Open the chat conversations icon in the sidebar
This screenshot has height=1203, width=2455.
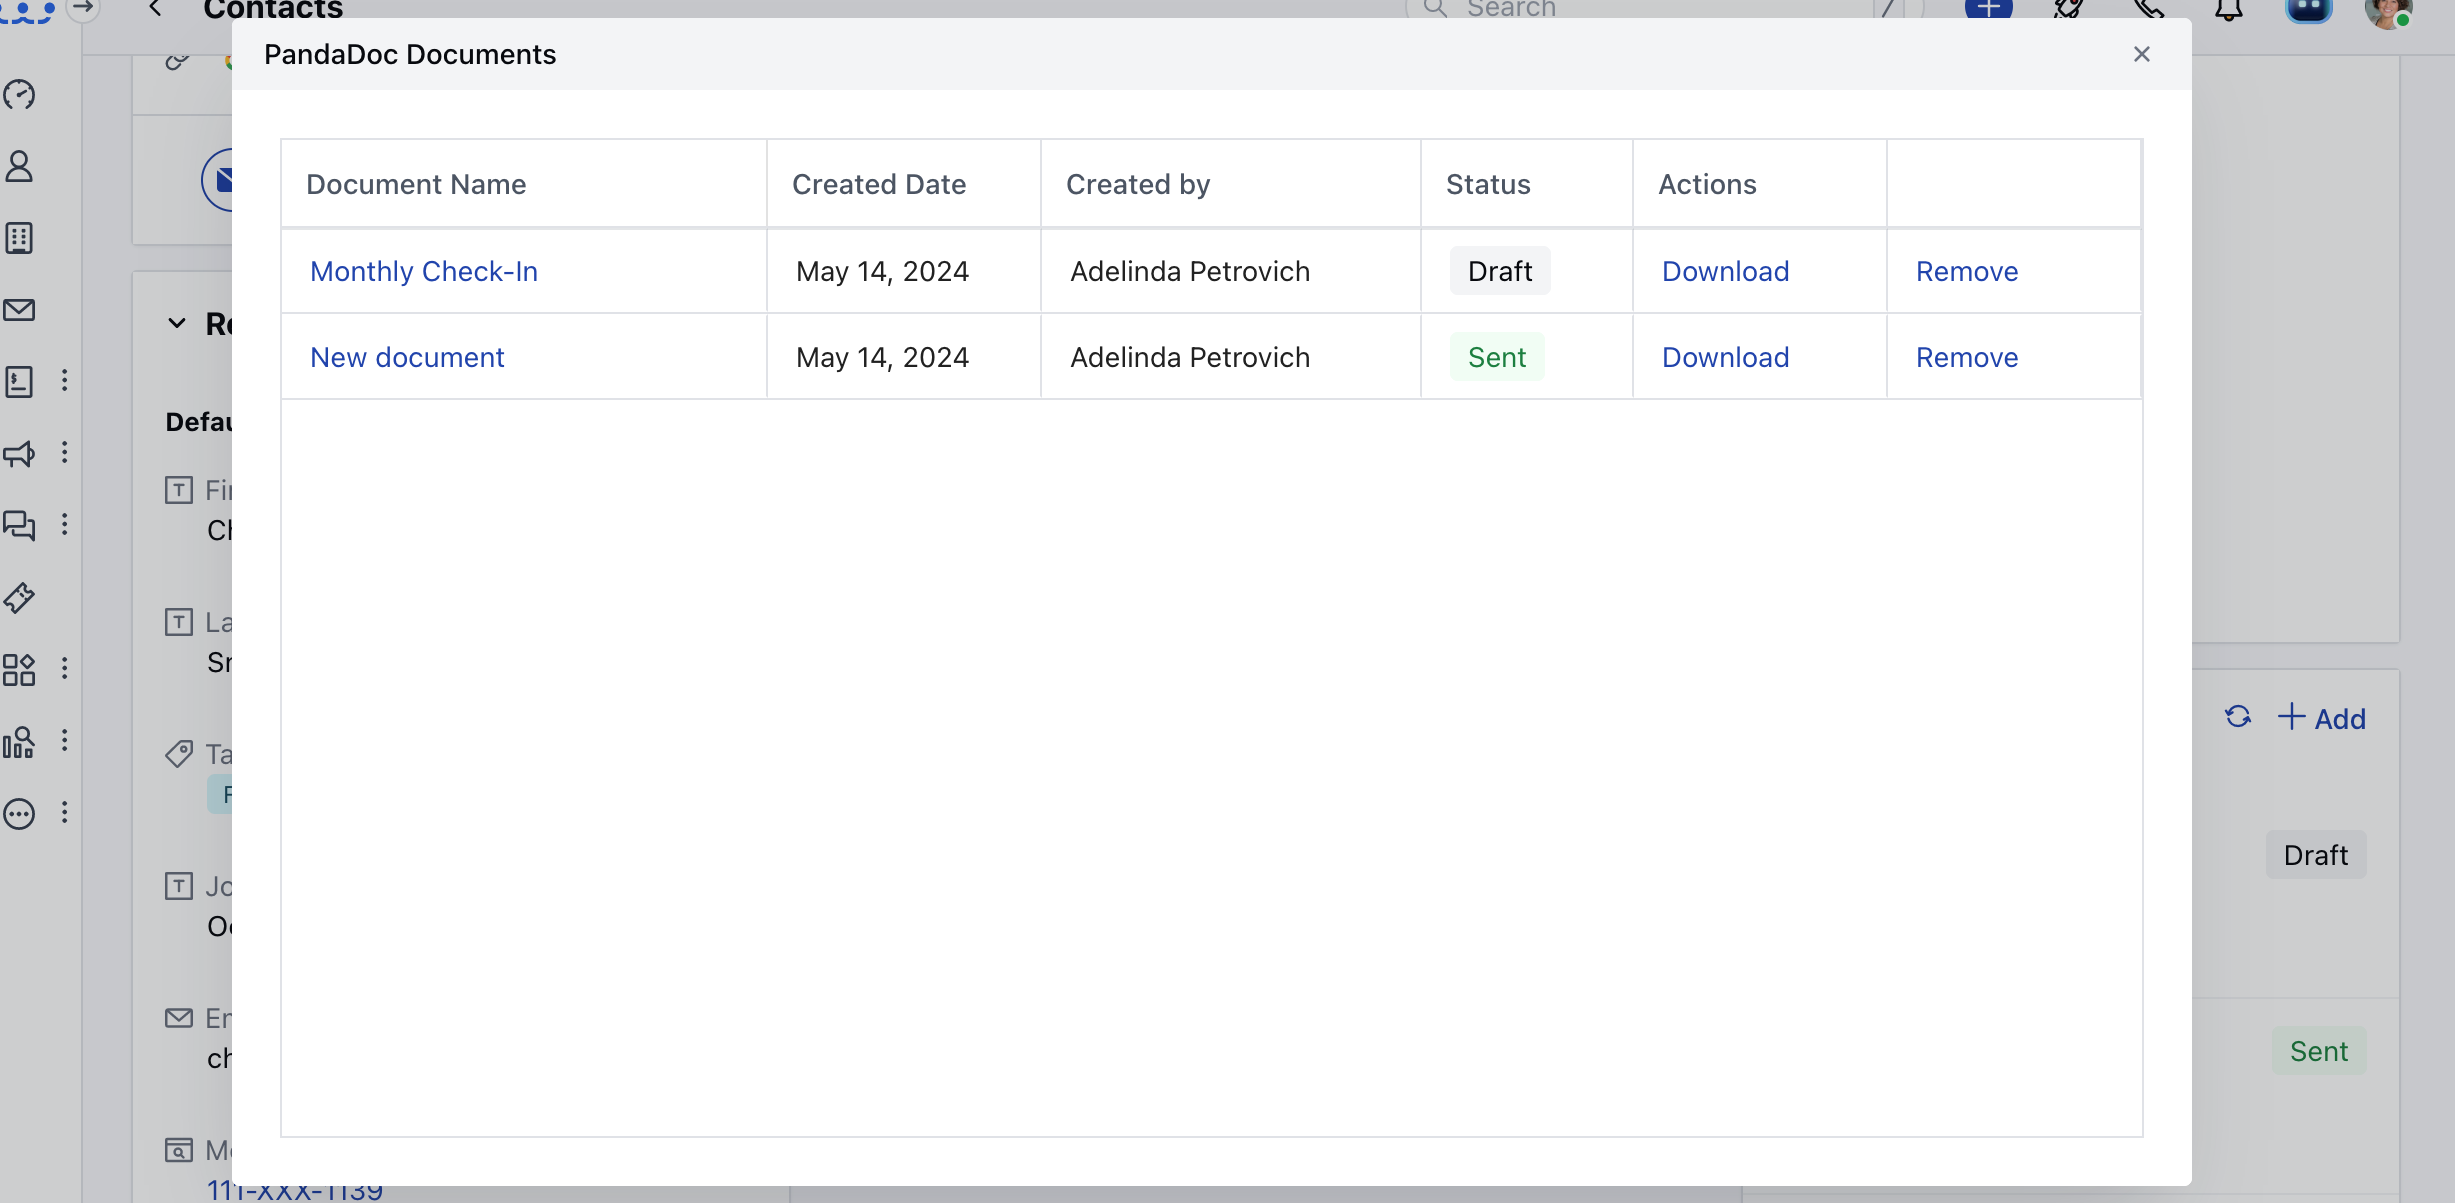click(x=19, y=525)
